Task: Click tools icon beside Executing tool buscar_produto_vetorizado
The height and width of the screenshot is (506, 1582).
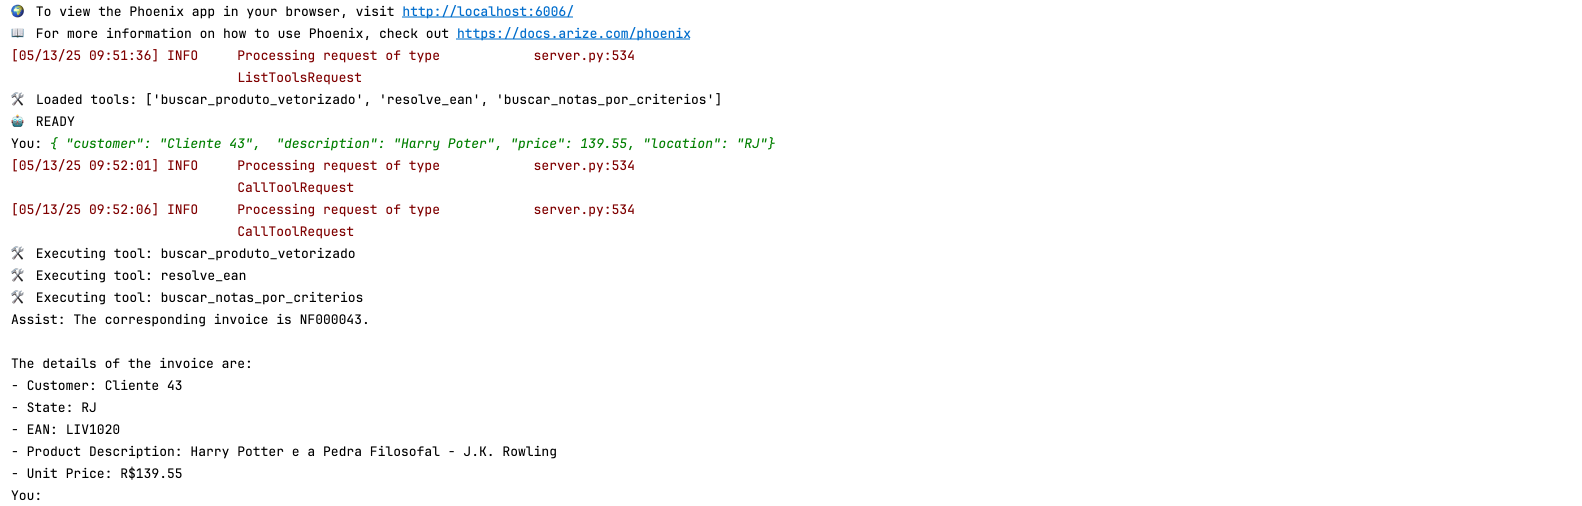Action: 17,254
